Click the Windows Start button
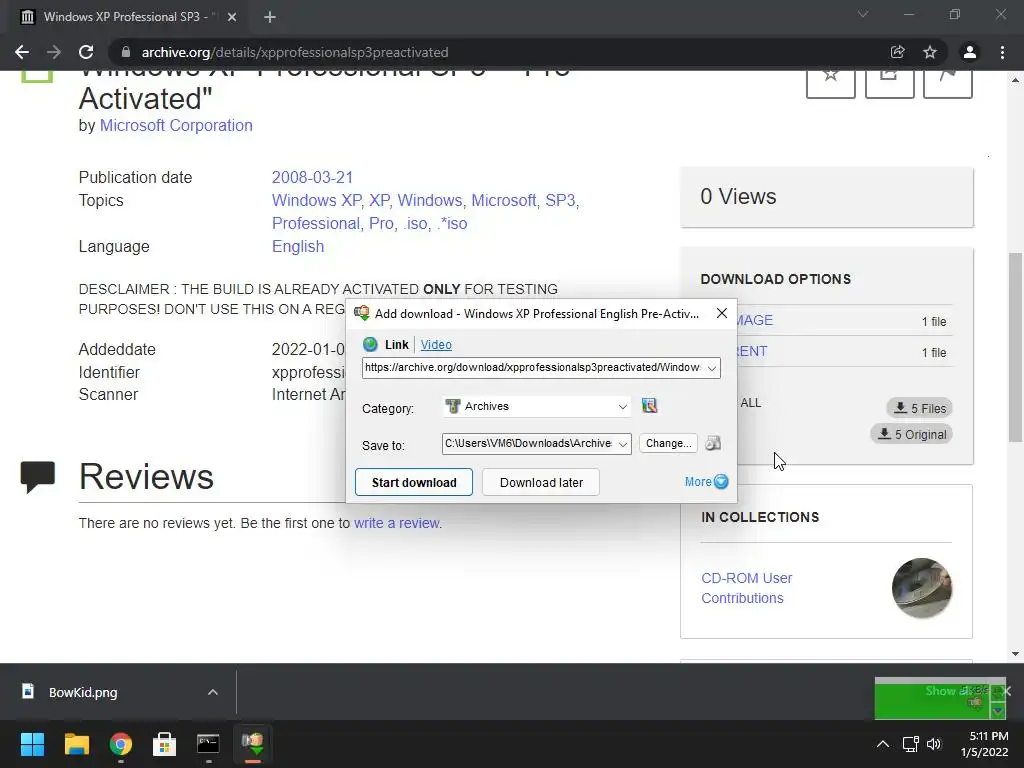The image size is (1024, 768). click(32, 744)
